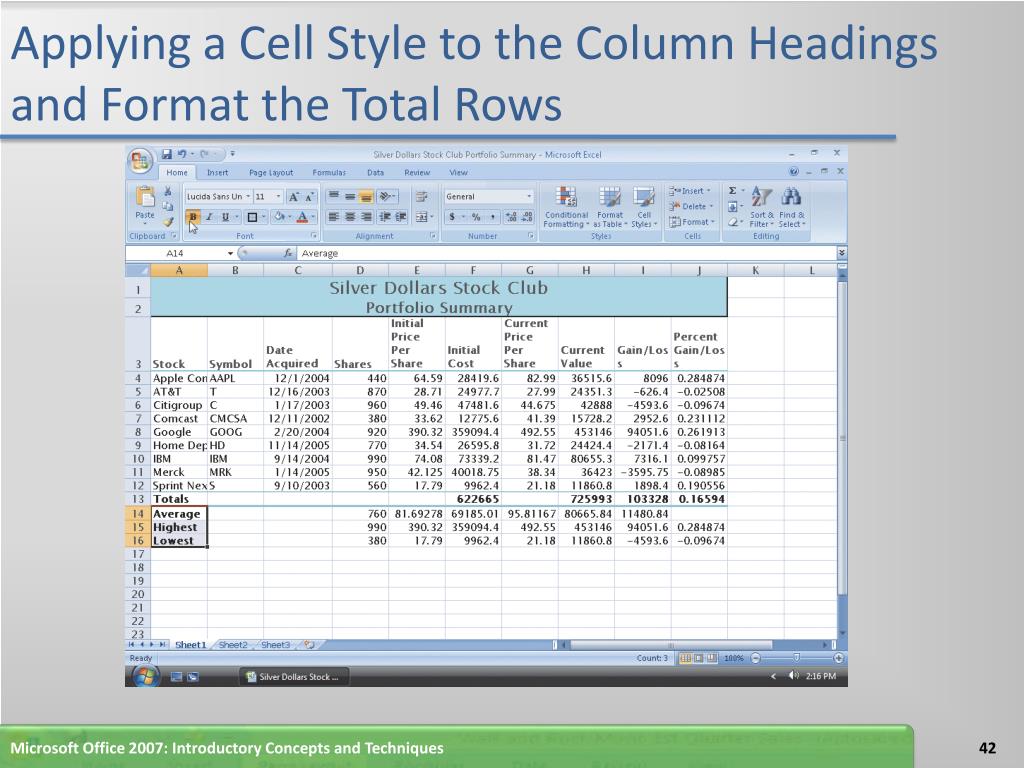
Task: Toggle Bottom Align vertical alignment
Action: coord(366,197)
